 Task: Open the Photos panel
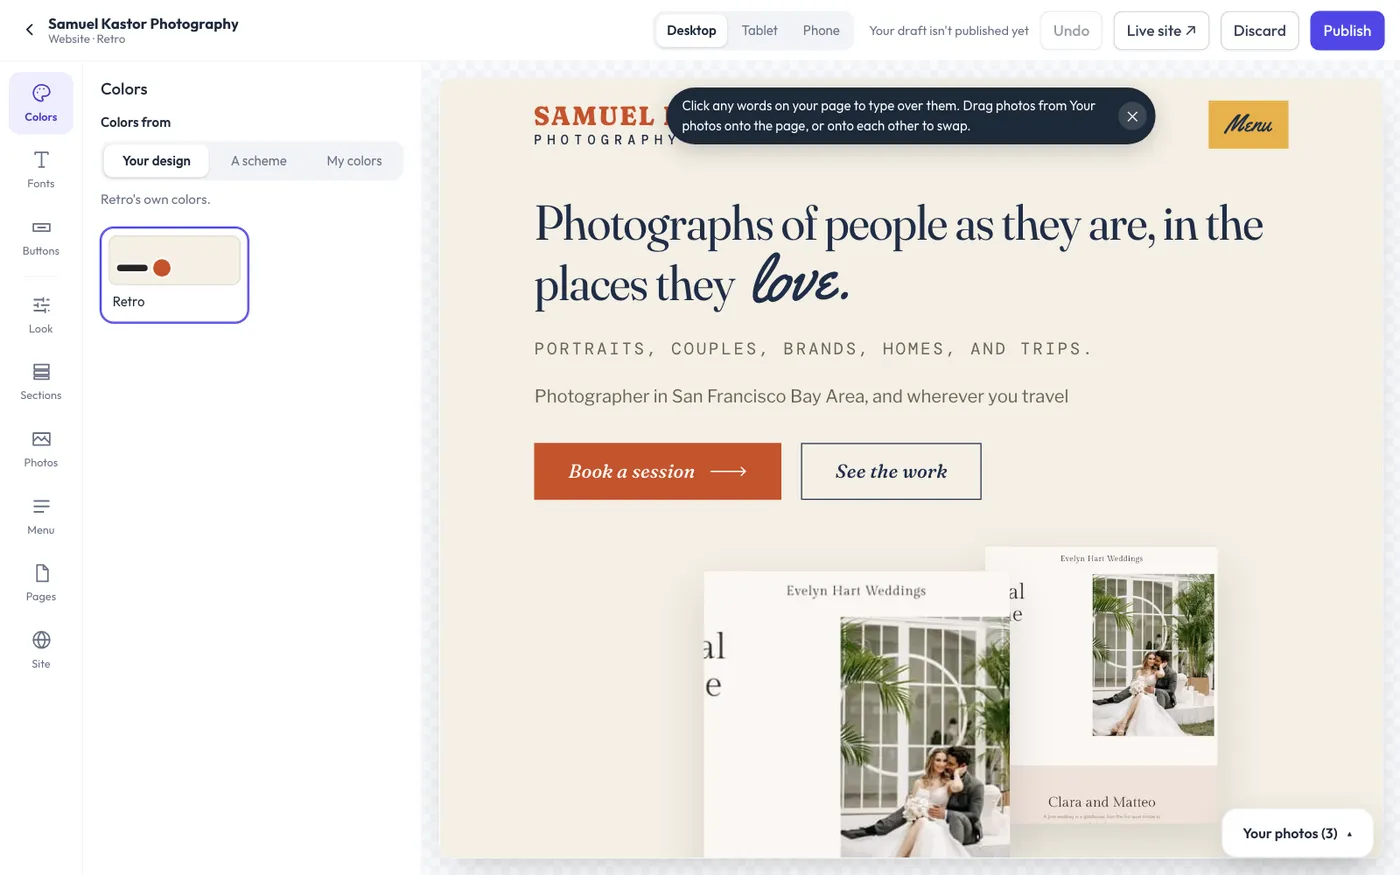pos(41,449)
